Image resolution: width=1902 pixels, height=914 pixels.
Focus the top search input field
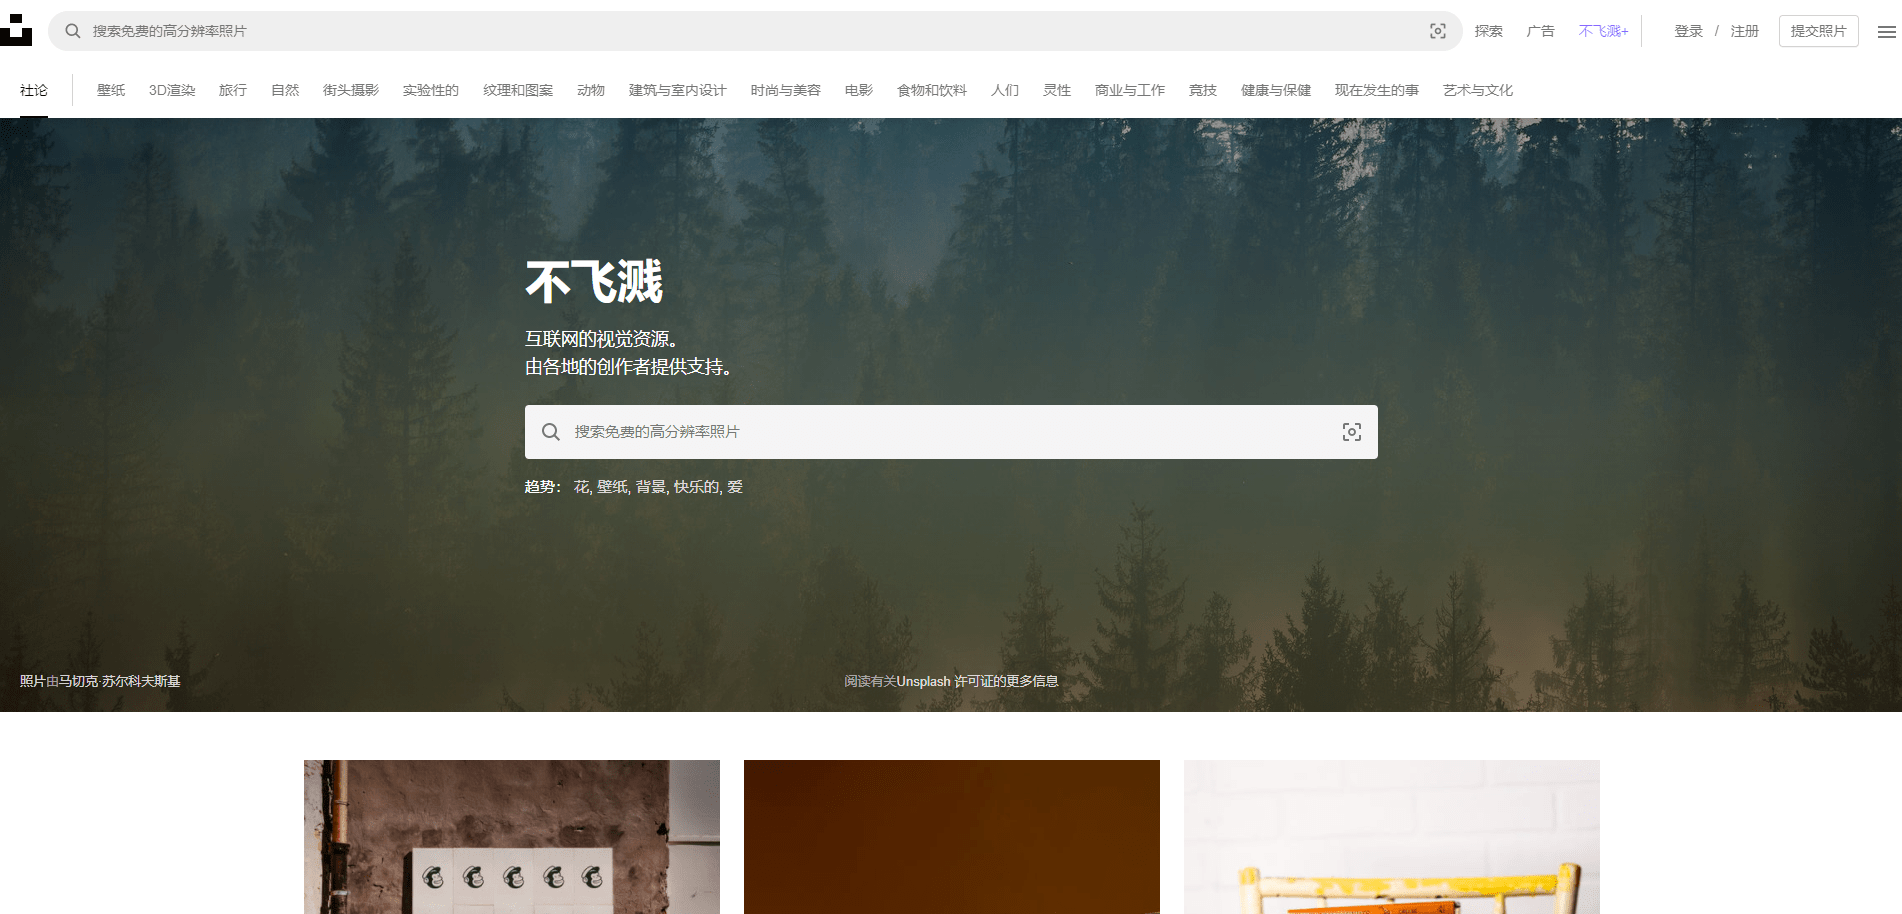click(x=755, y=31)
